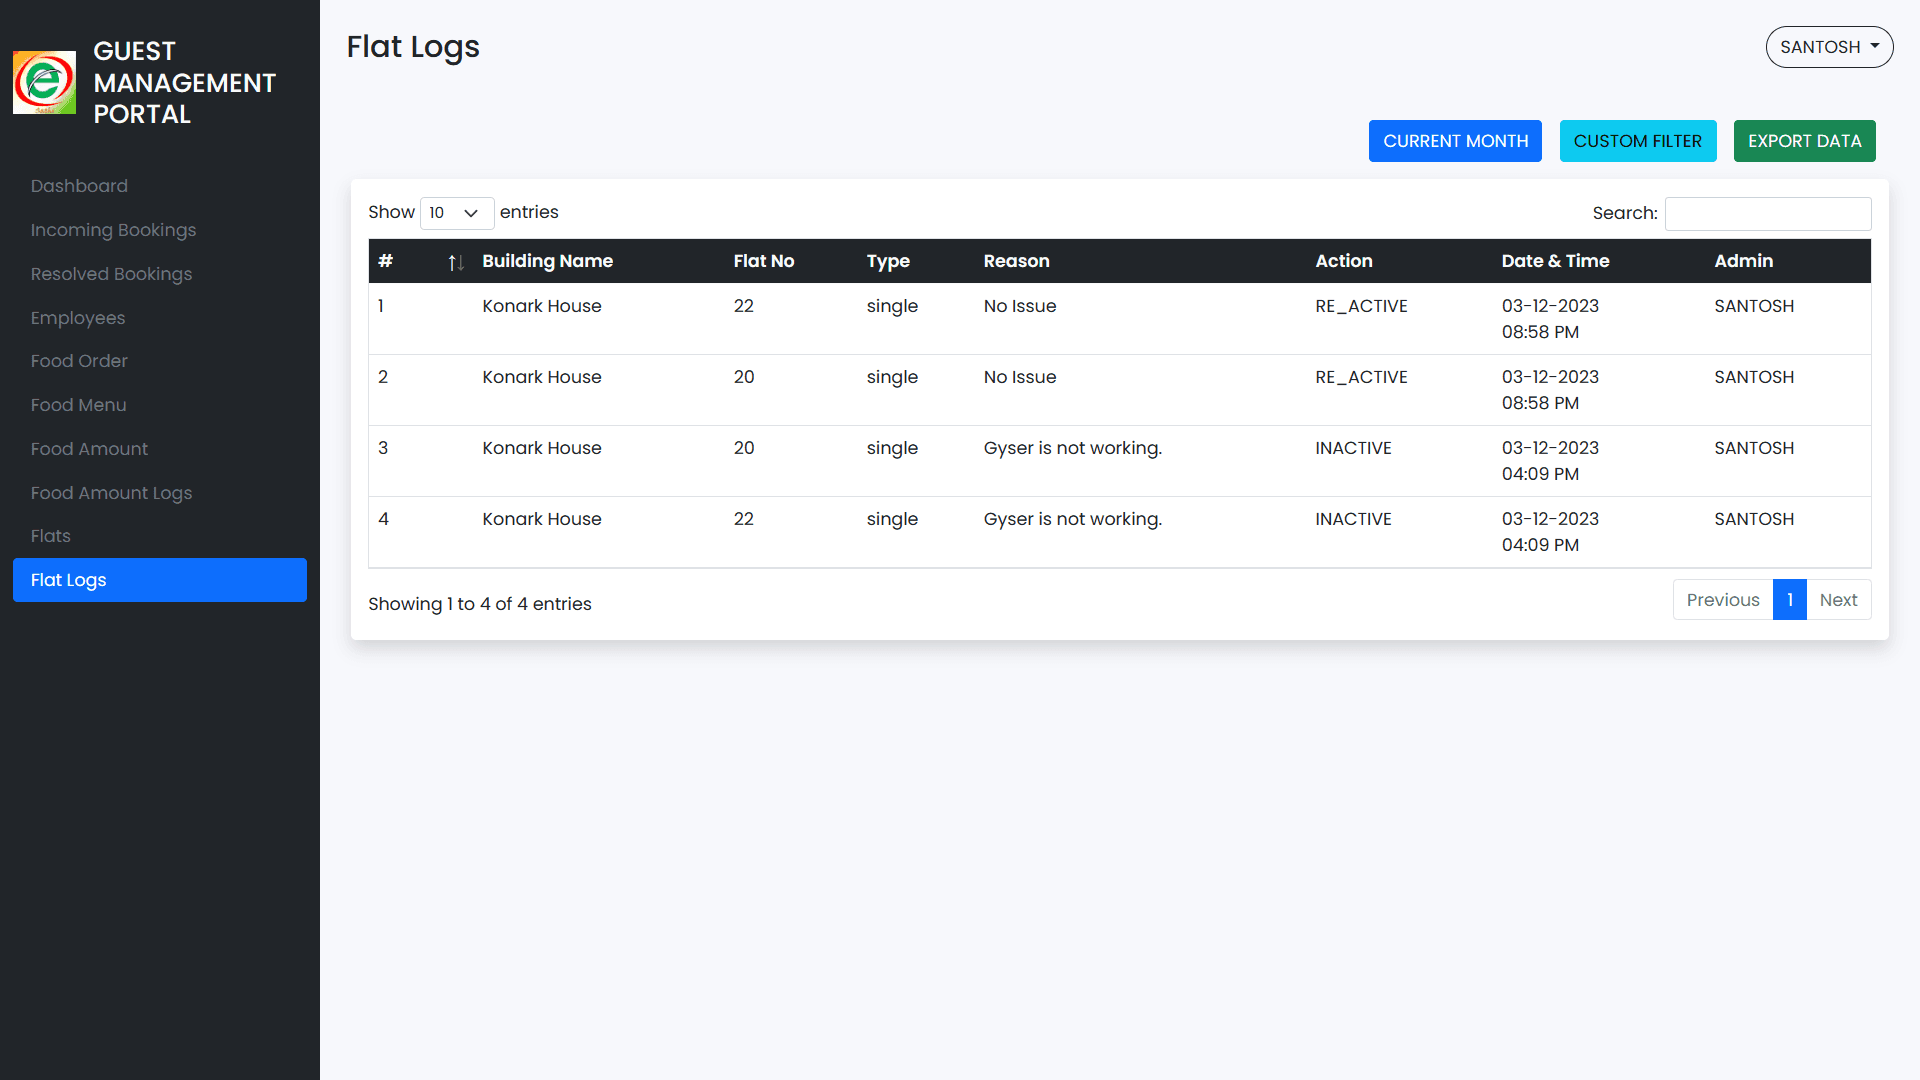Sort the table by the # column
This screenshot has width=1920, height=1080.
click(x=455, y=261)
